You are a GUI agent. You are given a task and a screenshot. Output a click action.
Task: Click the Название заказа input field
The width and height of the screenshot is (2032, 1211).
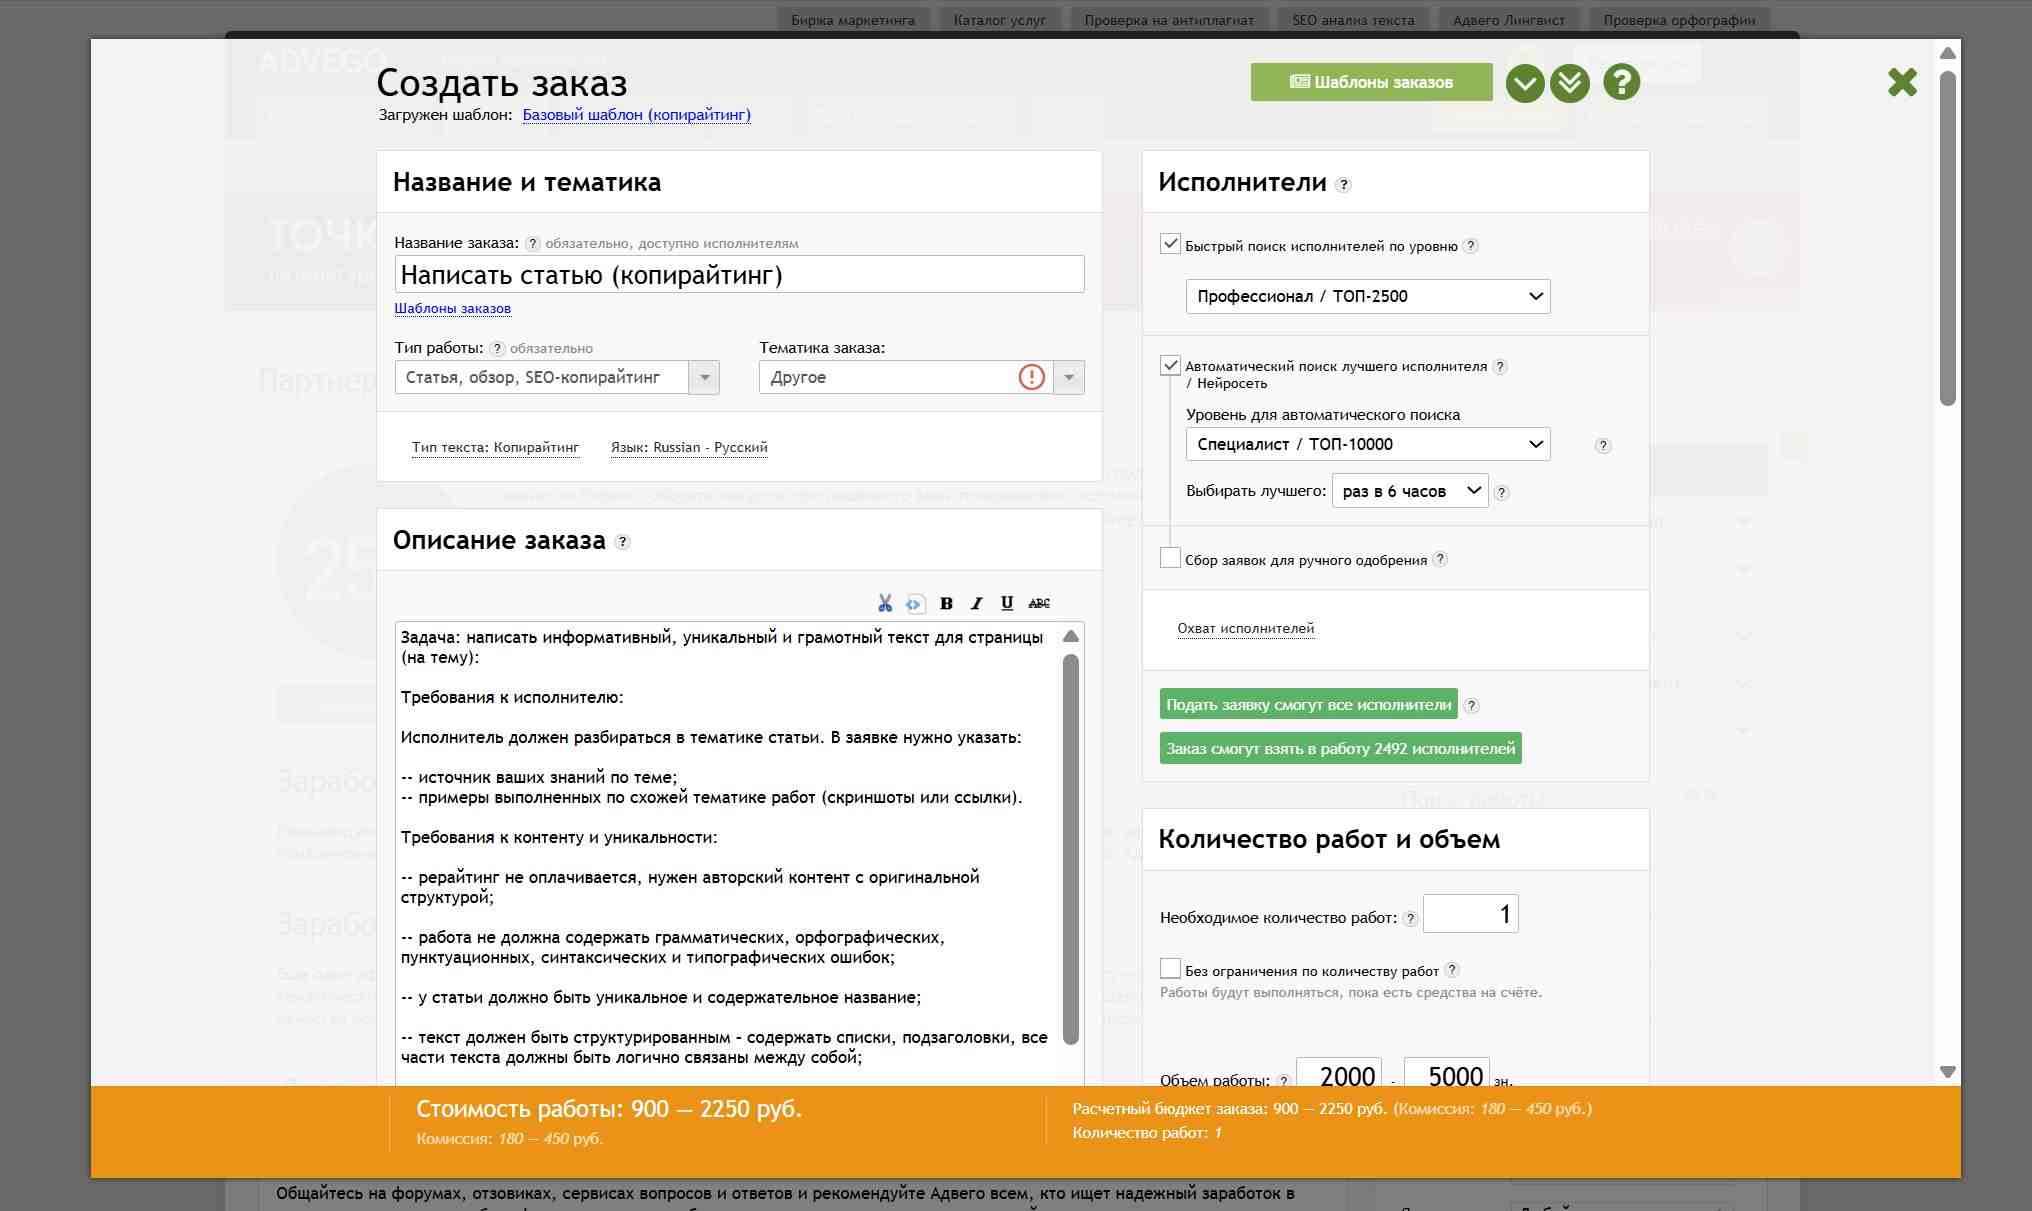739,275
